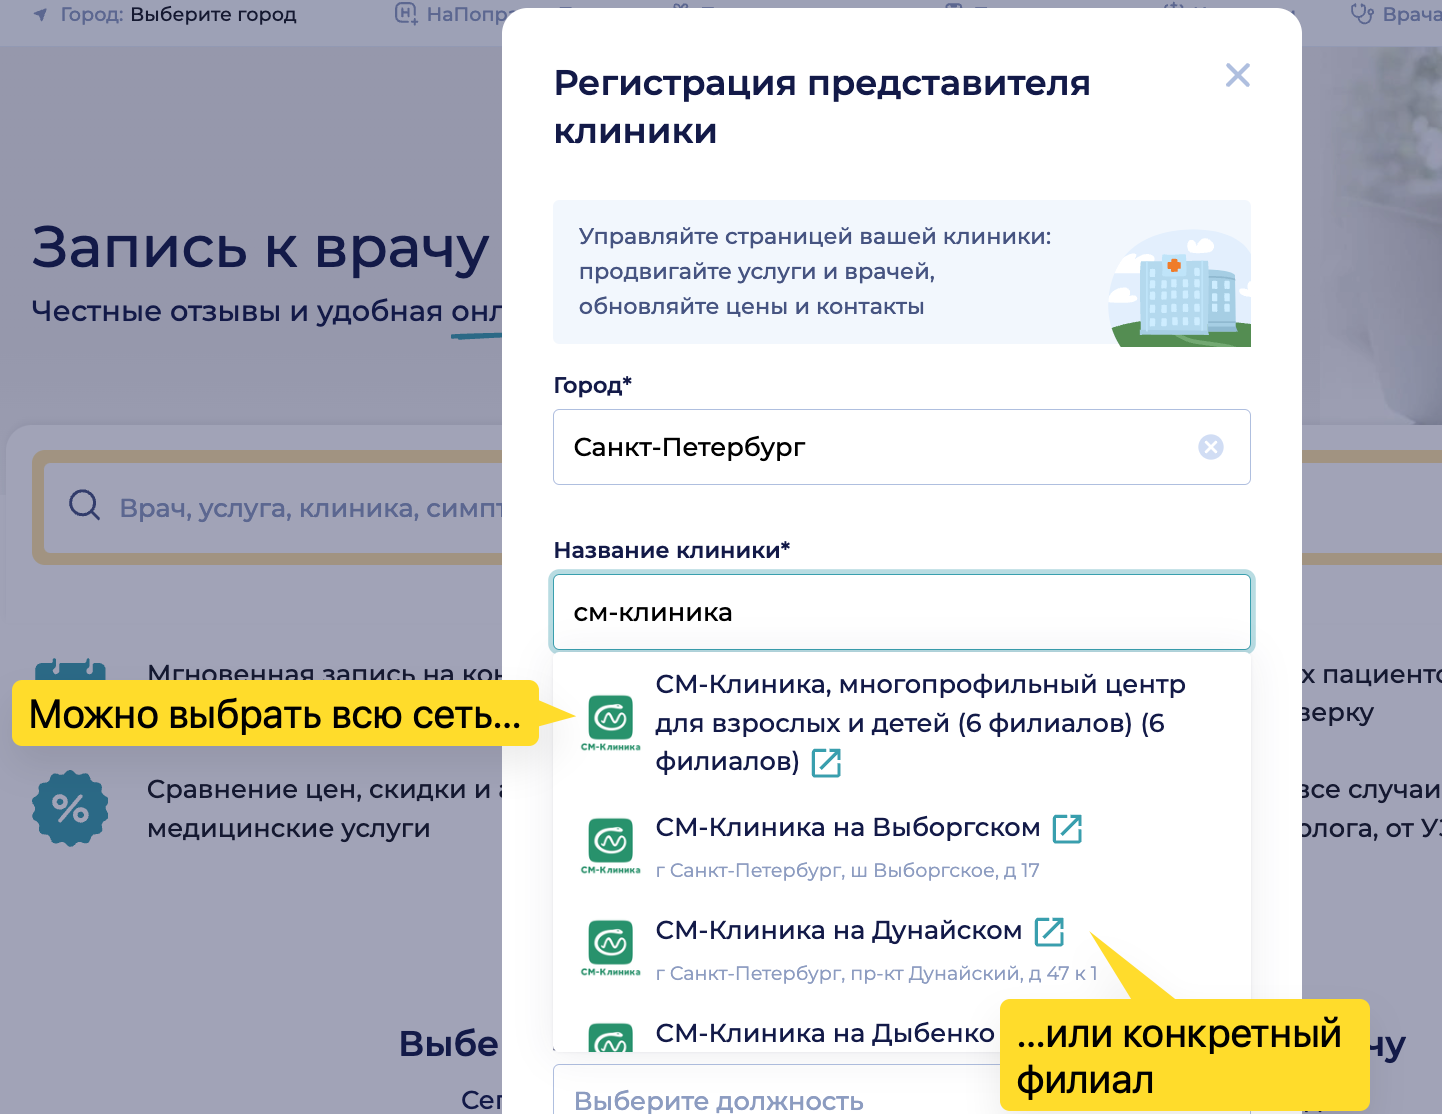Click the background search field Врач, услуга, клиника
The width and height of the screenshot is (1442, 1114).
275,508
